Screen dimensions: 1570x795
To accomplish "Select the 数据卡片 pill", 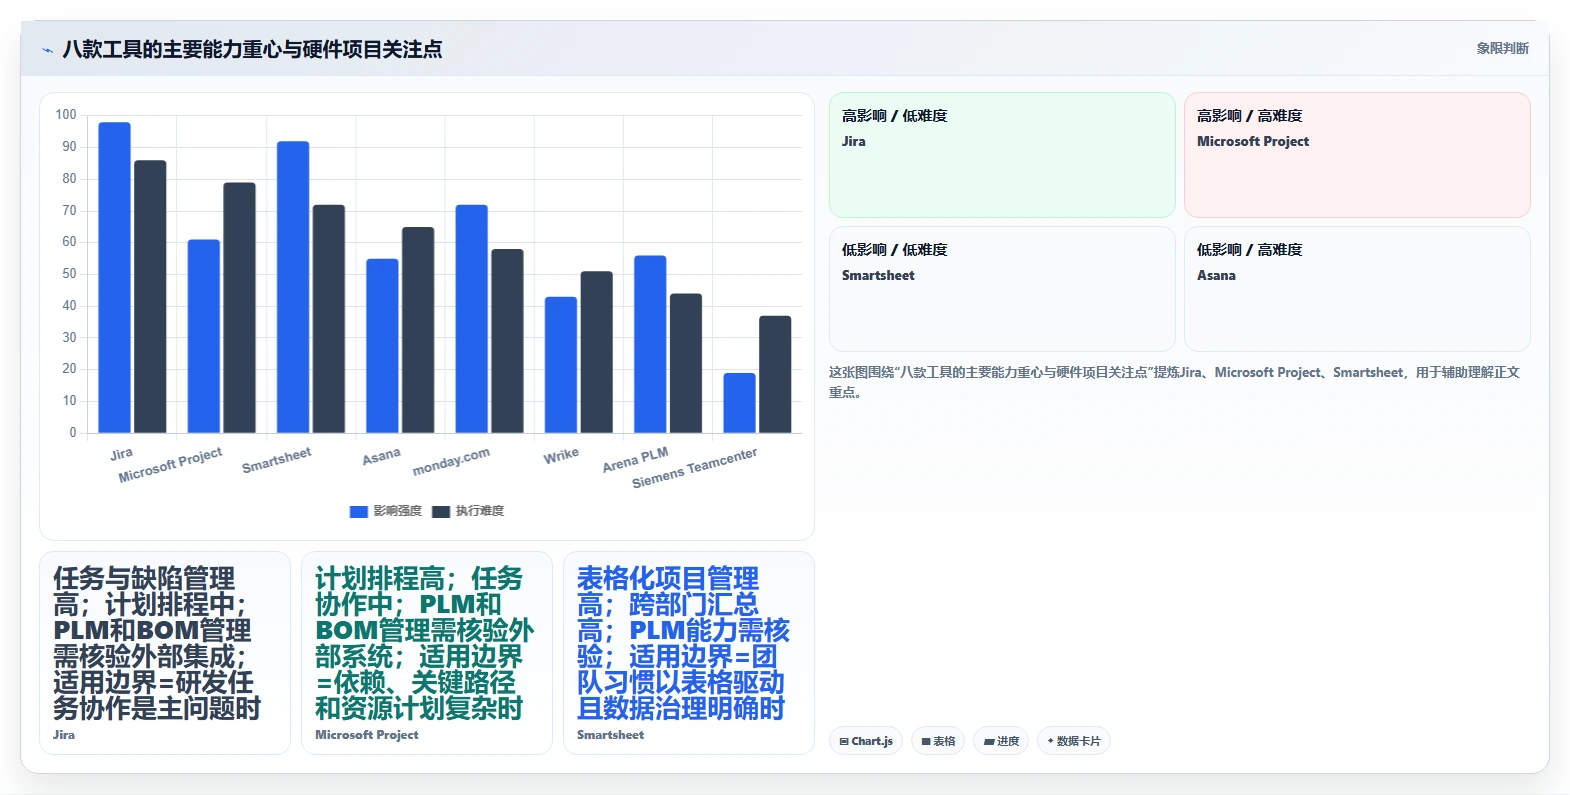I will pos(1074,741).
